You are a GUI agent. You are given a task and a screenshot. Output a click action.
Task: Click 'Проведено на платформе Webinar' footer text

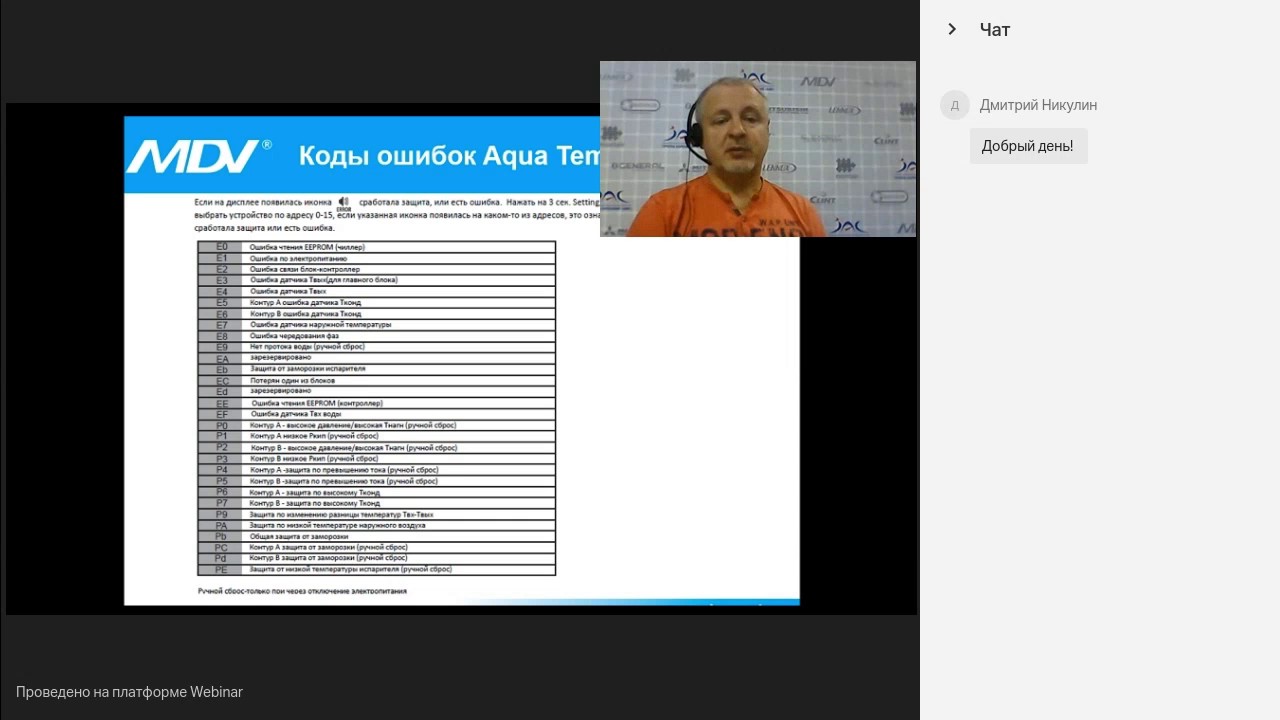tap(129, 692)
